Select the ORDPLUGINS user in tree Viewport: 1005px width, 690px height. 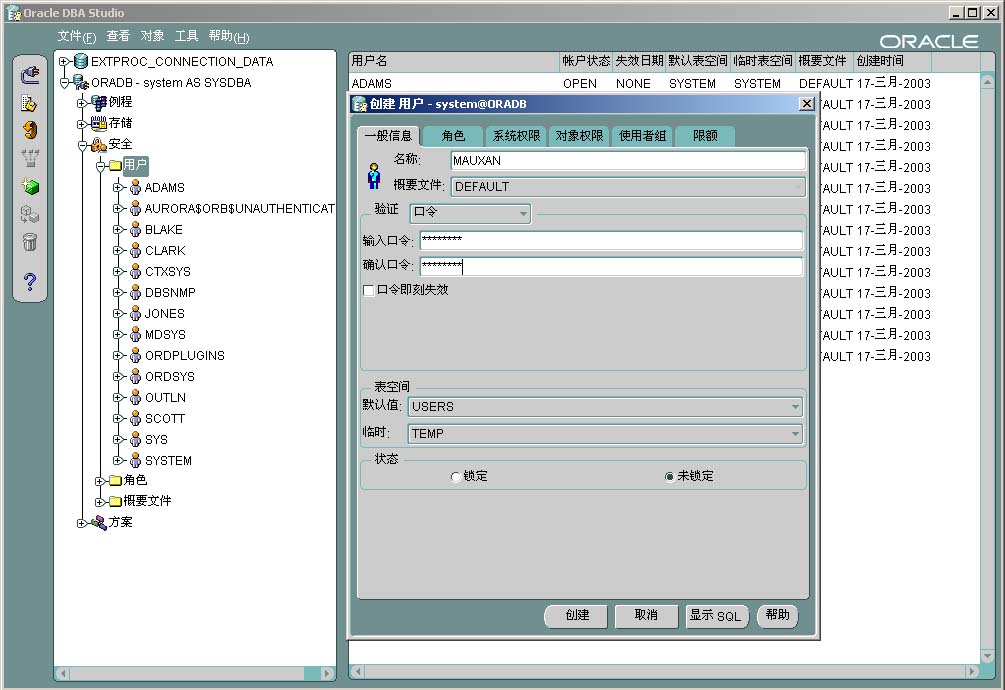click(x=185, y=356)
